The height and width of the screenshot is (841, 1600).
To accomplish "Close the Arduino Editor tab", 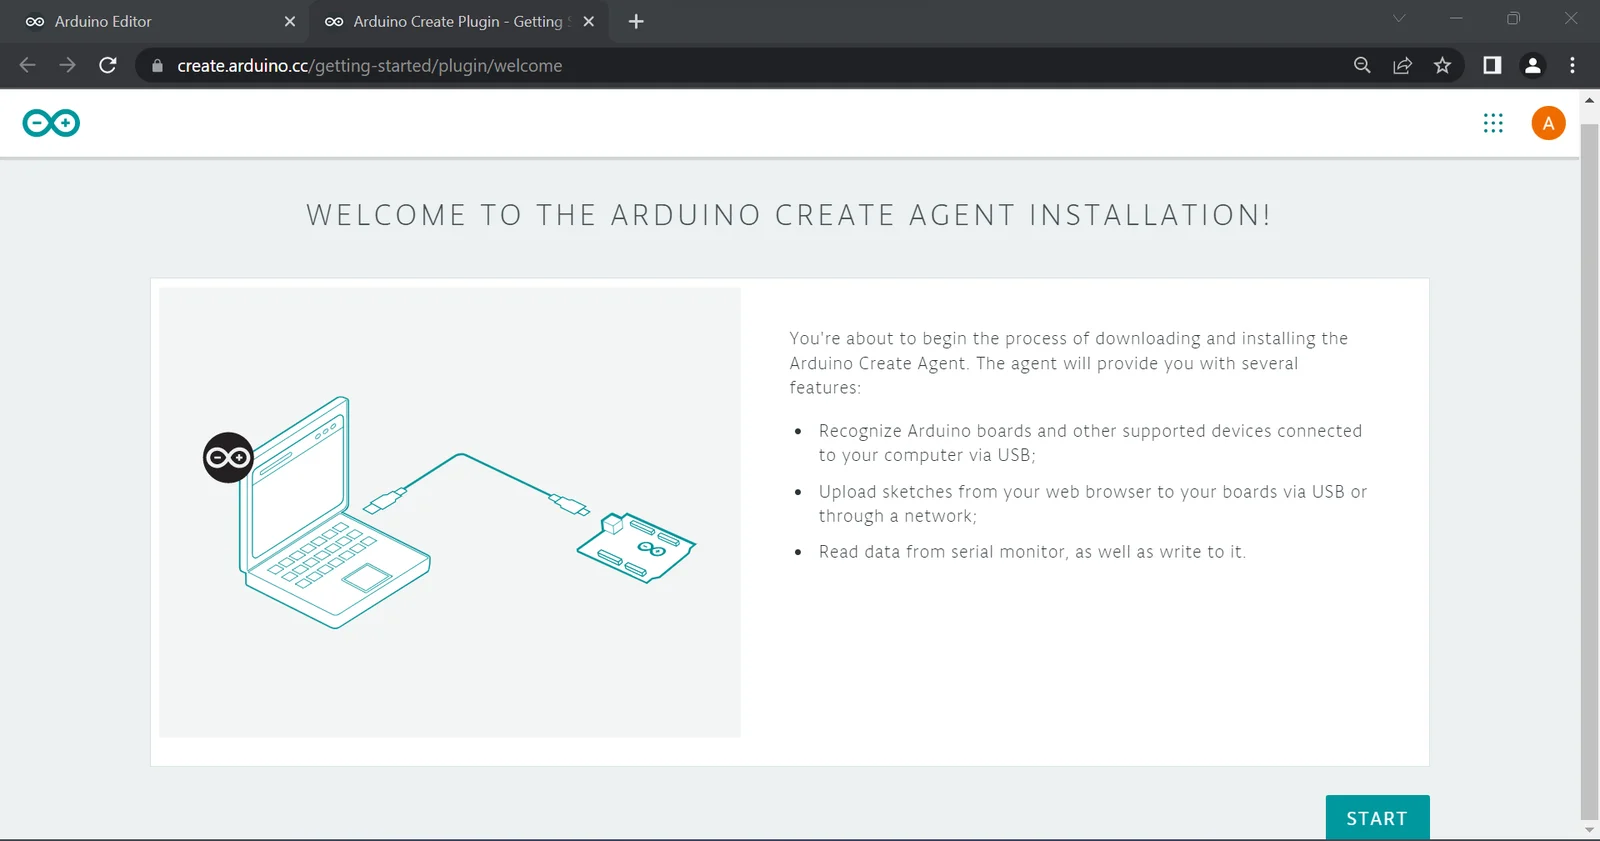I will [x=290, y=21].
